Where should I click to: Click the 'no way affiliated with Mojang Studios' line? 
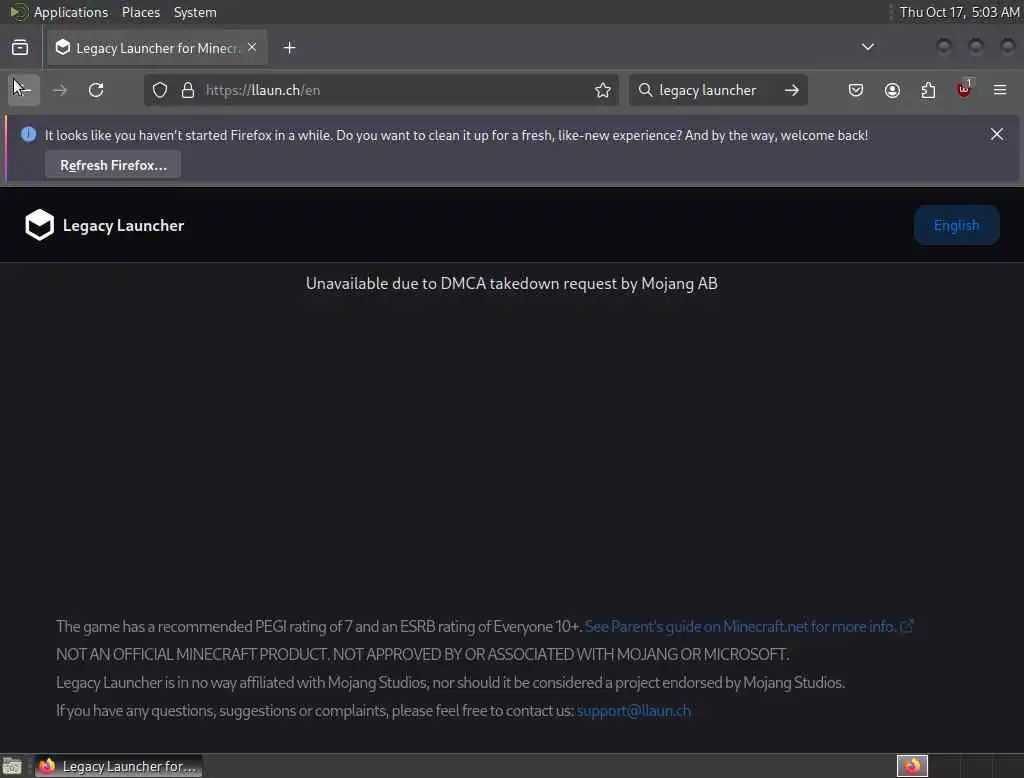click(450, 682)
